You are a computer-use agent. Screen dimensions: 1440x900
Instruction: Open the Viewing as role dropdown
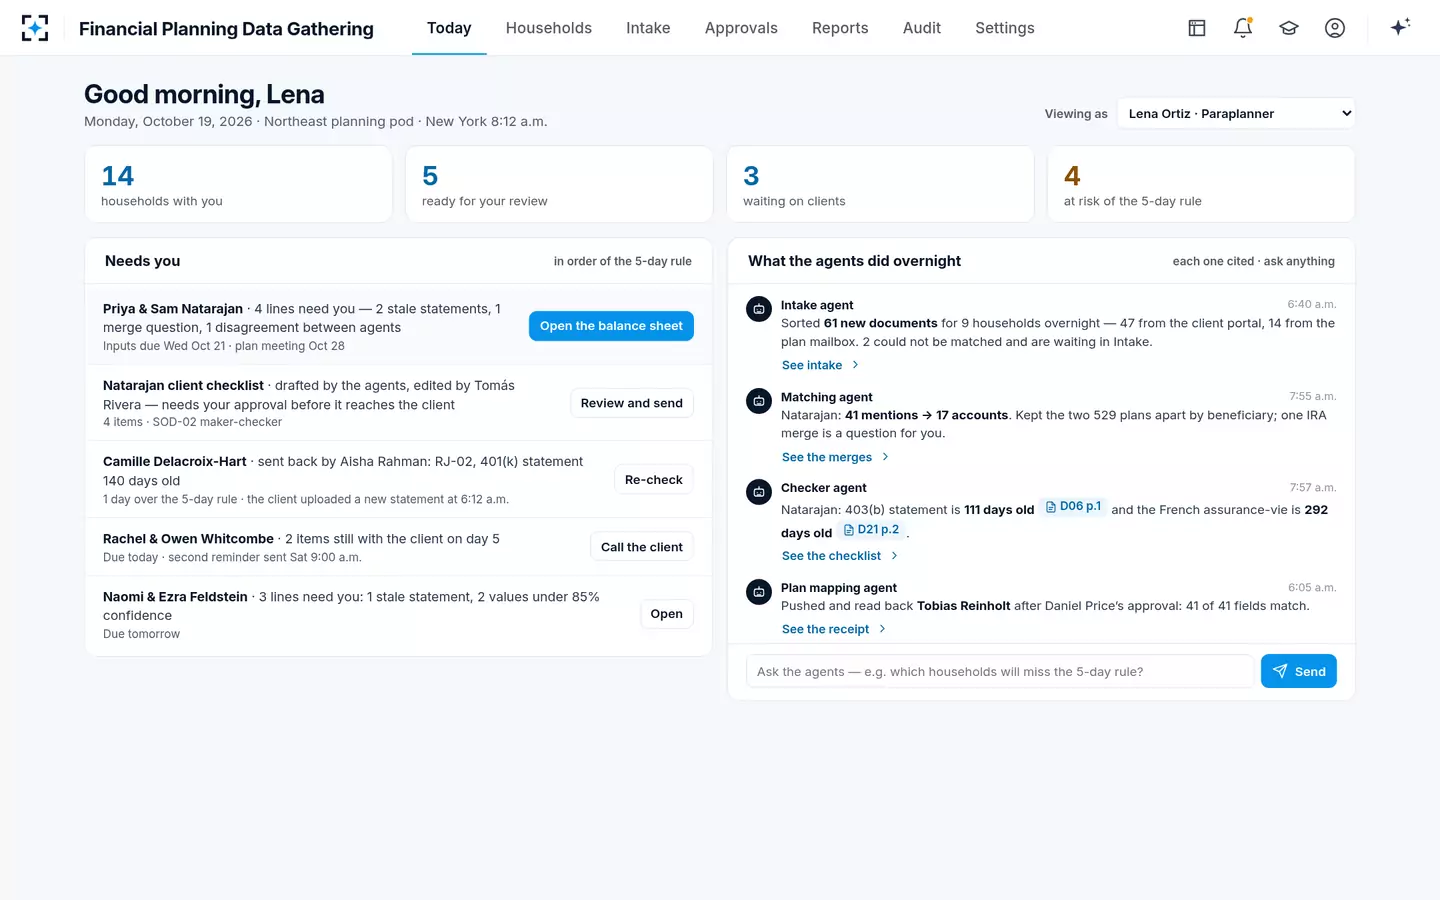1236,113
